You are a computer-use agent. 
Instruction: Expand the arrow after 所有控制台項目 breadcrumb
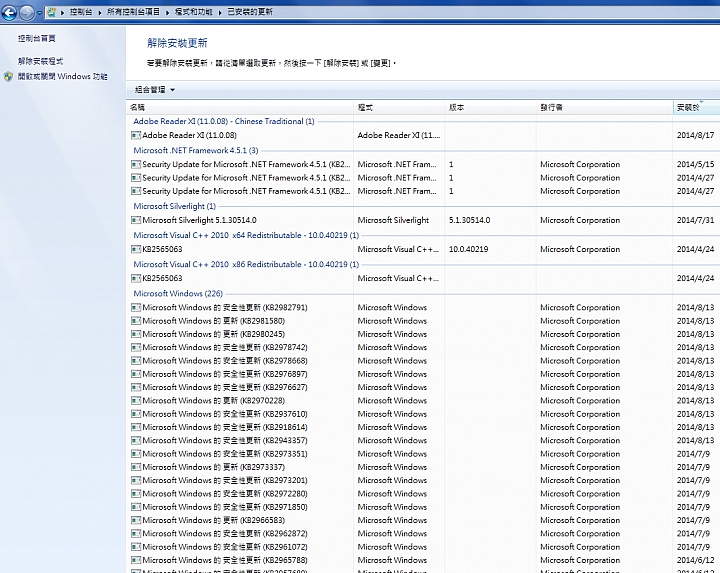(167, 12)
